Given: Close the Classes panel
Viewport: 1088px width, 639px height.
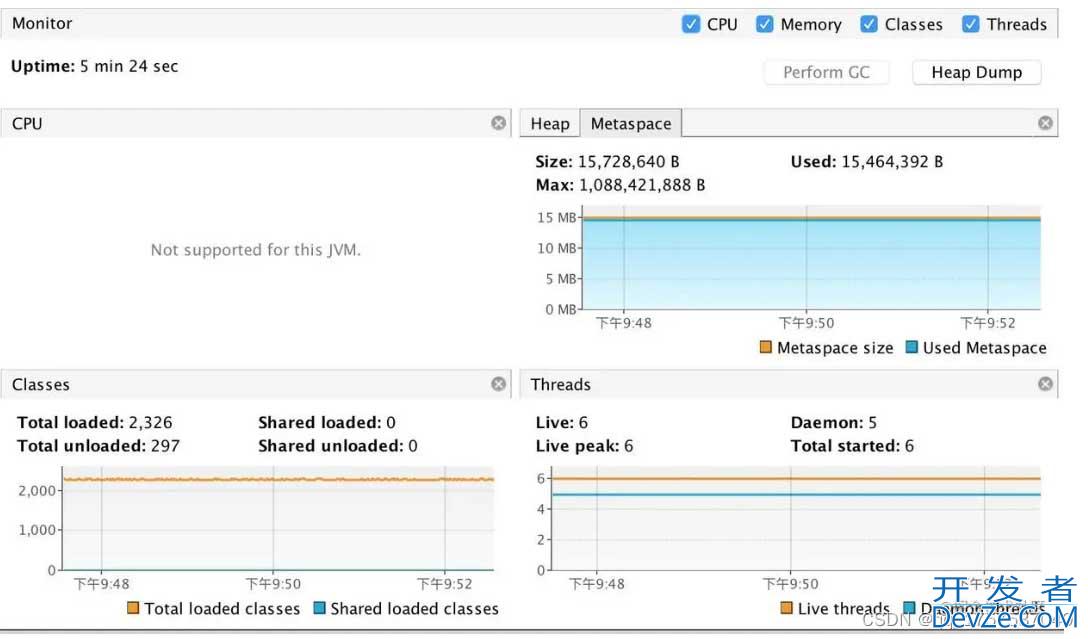Looking at the screenshot, I should click(x=498, y=384).
